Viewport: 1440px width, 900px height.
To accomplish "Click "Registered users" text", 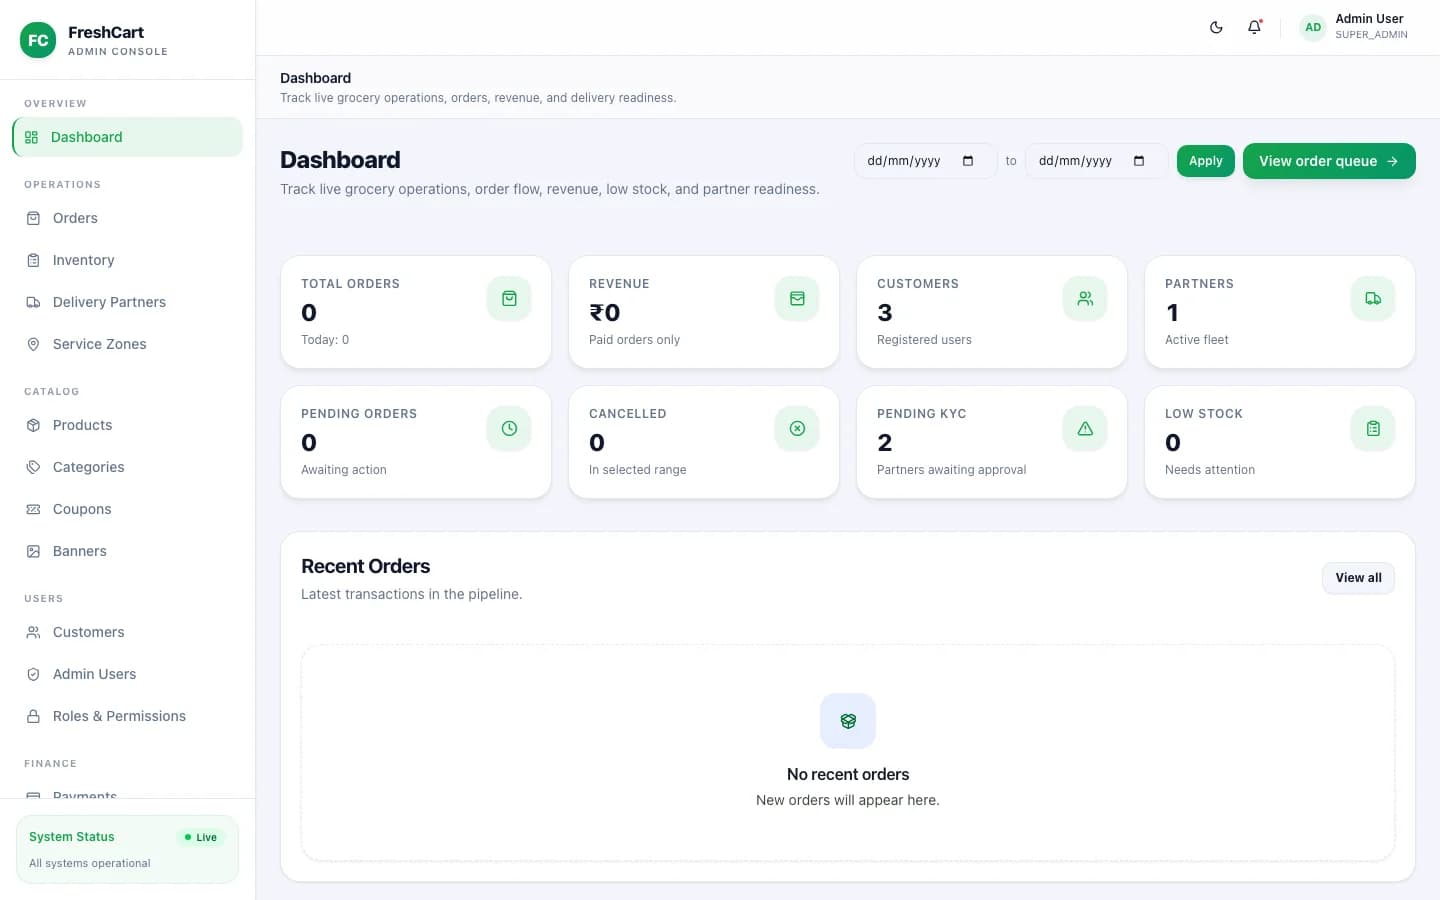I will click(924, 340).
